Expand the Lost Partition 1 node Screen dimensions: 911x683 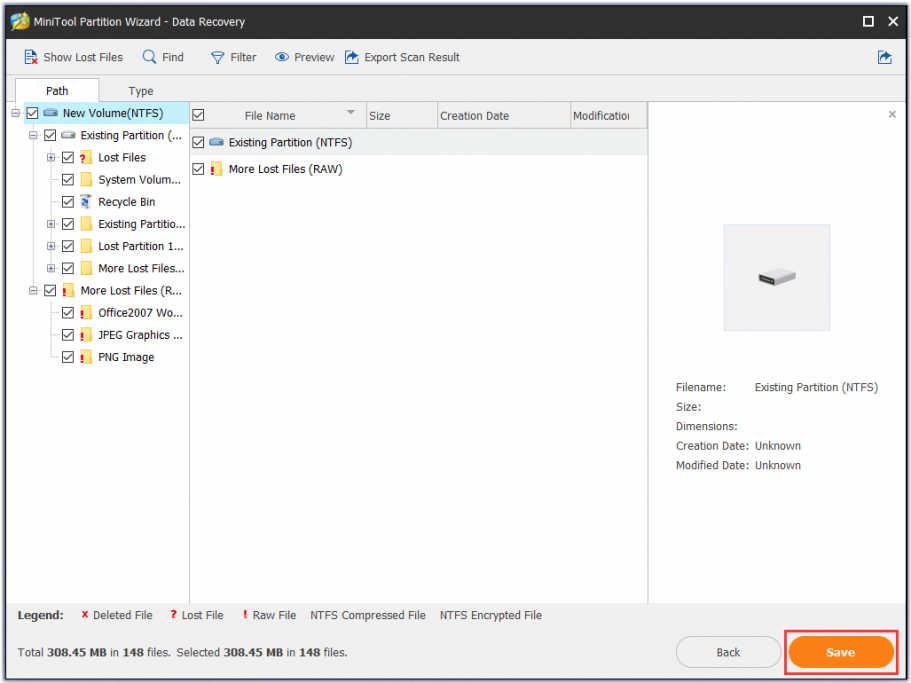point(51,246)
